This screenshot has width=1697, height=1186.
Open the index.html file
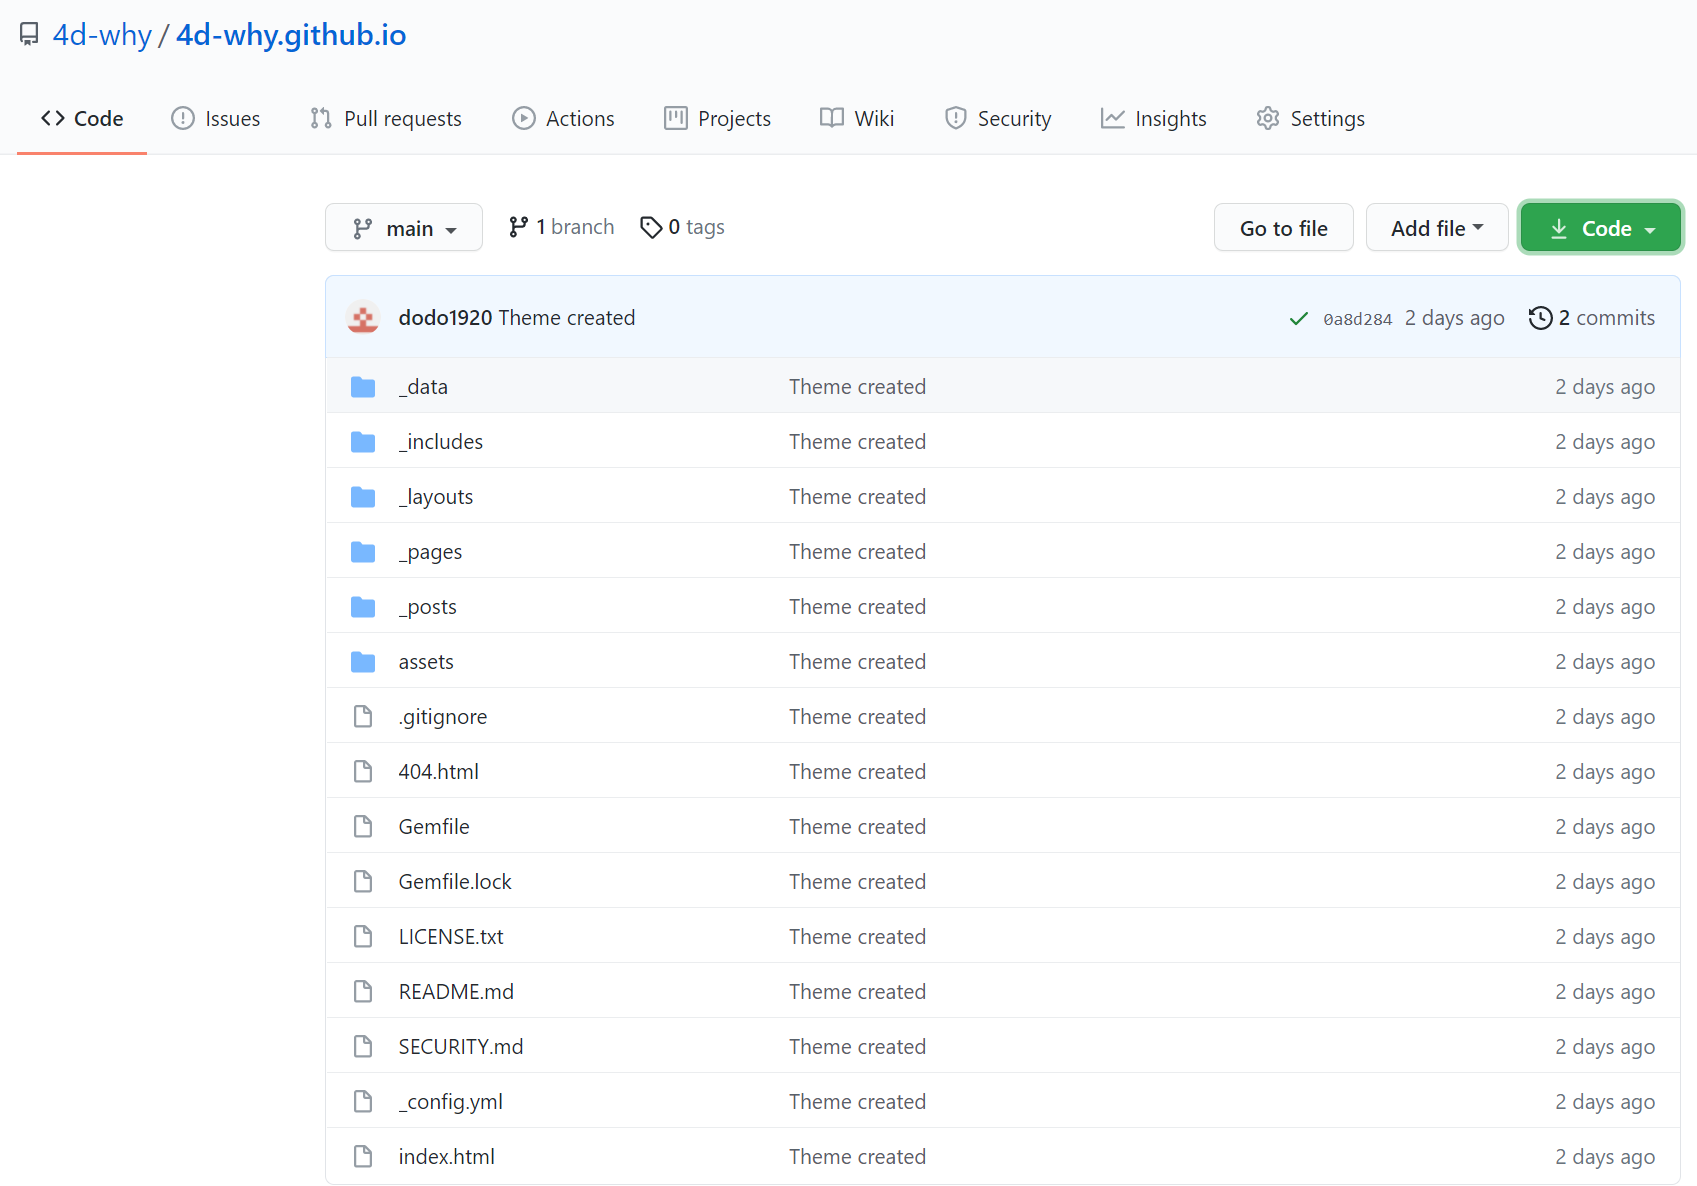(x=447, y=1157)
